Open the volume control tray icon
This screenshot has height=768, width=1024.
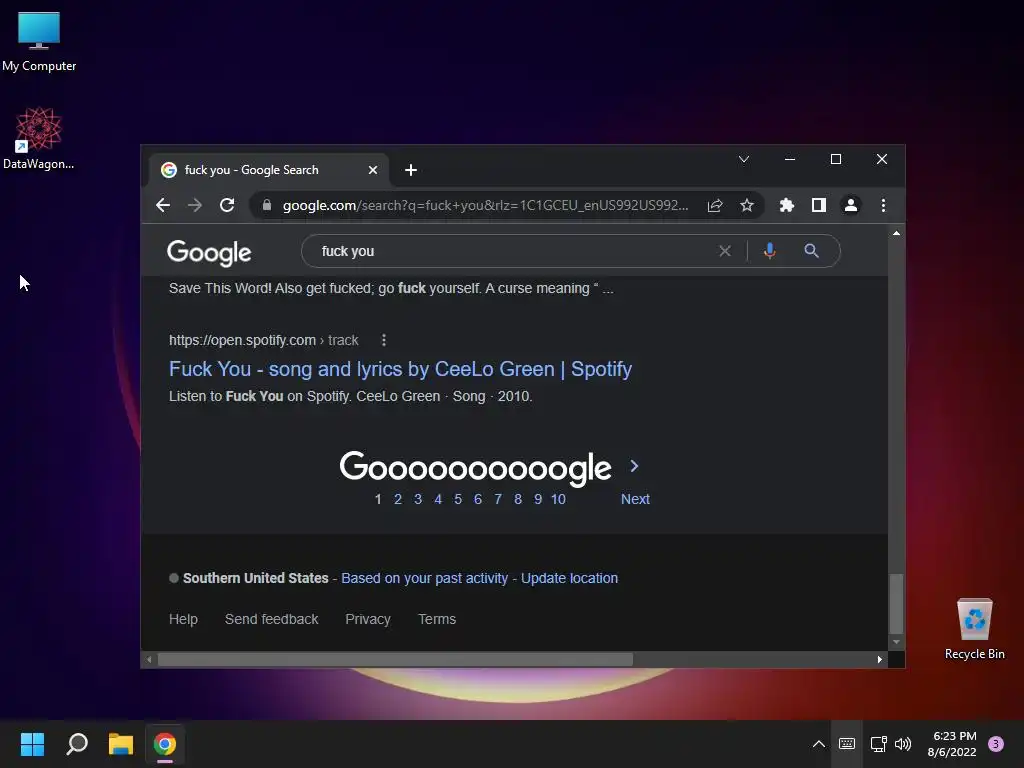click(x=903, y=744)
